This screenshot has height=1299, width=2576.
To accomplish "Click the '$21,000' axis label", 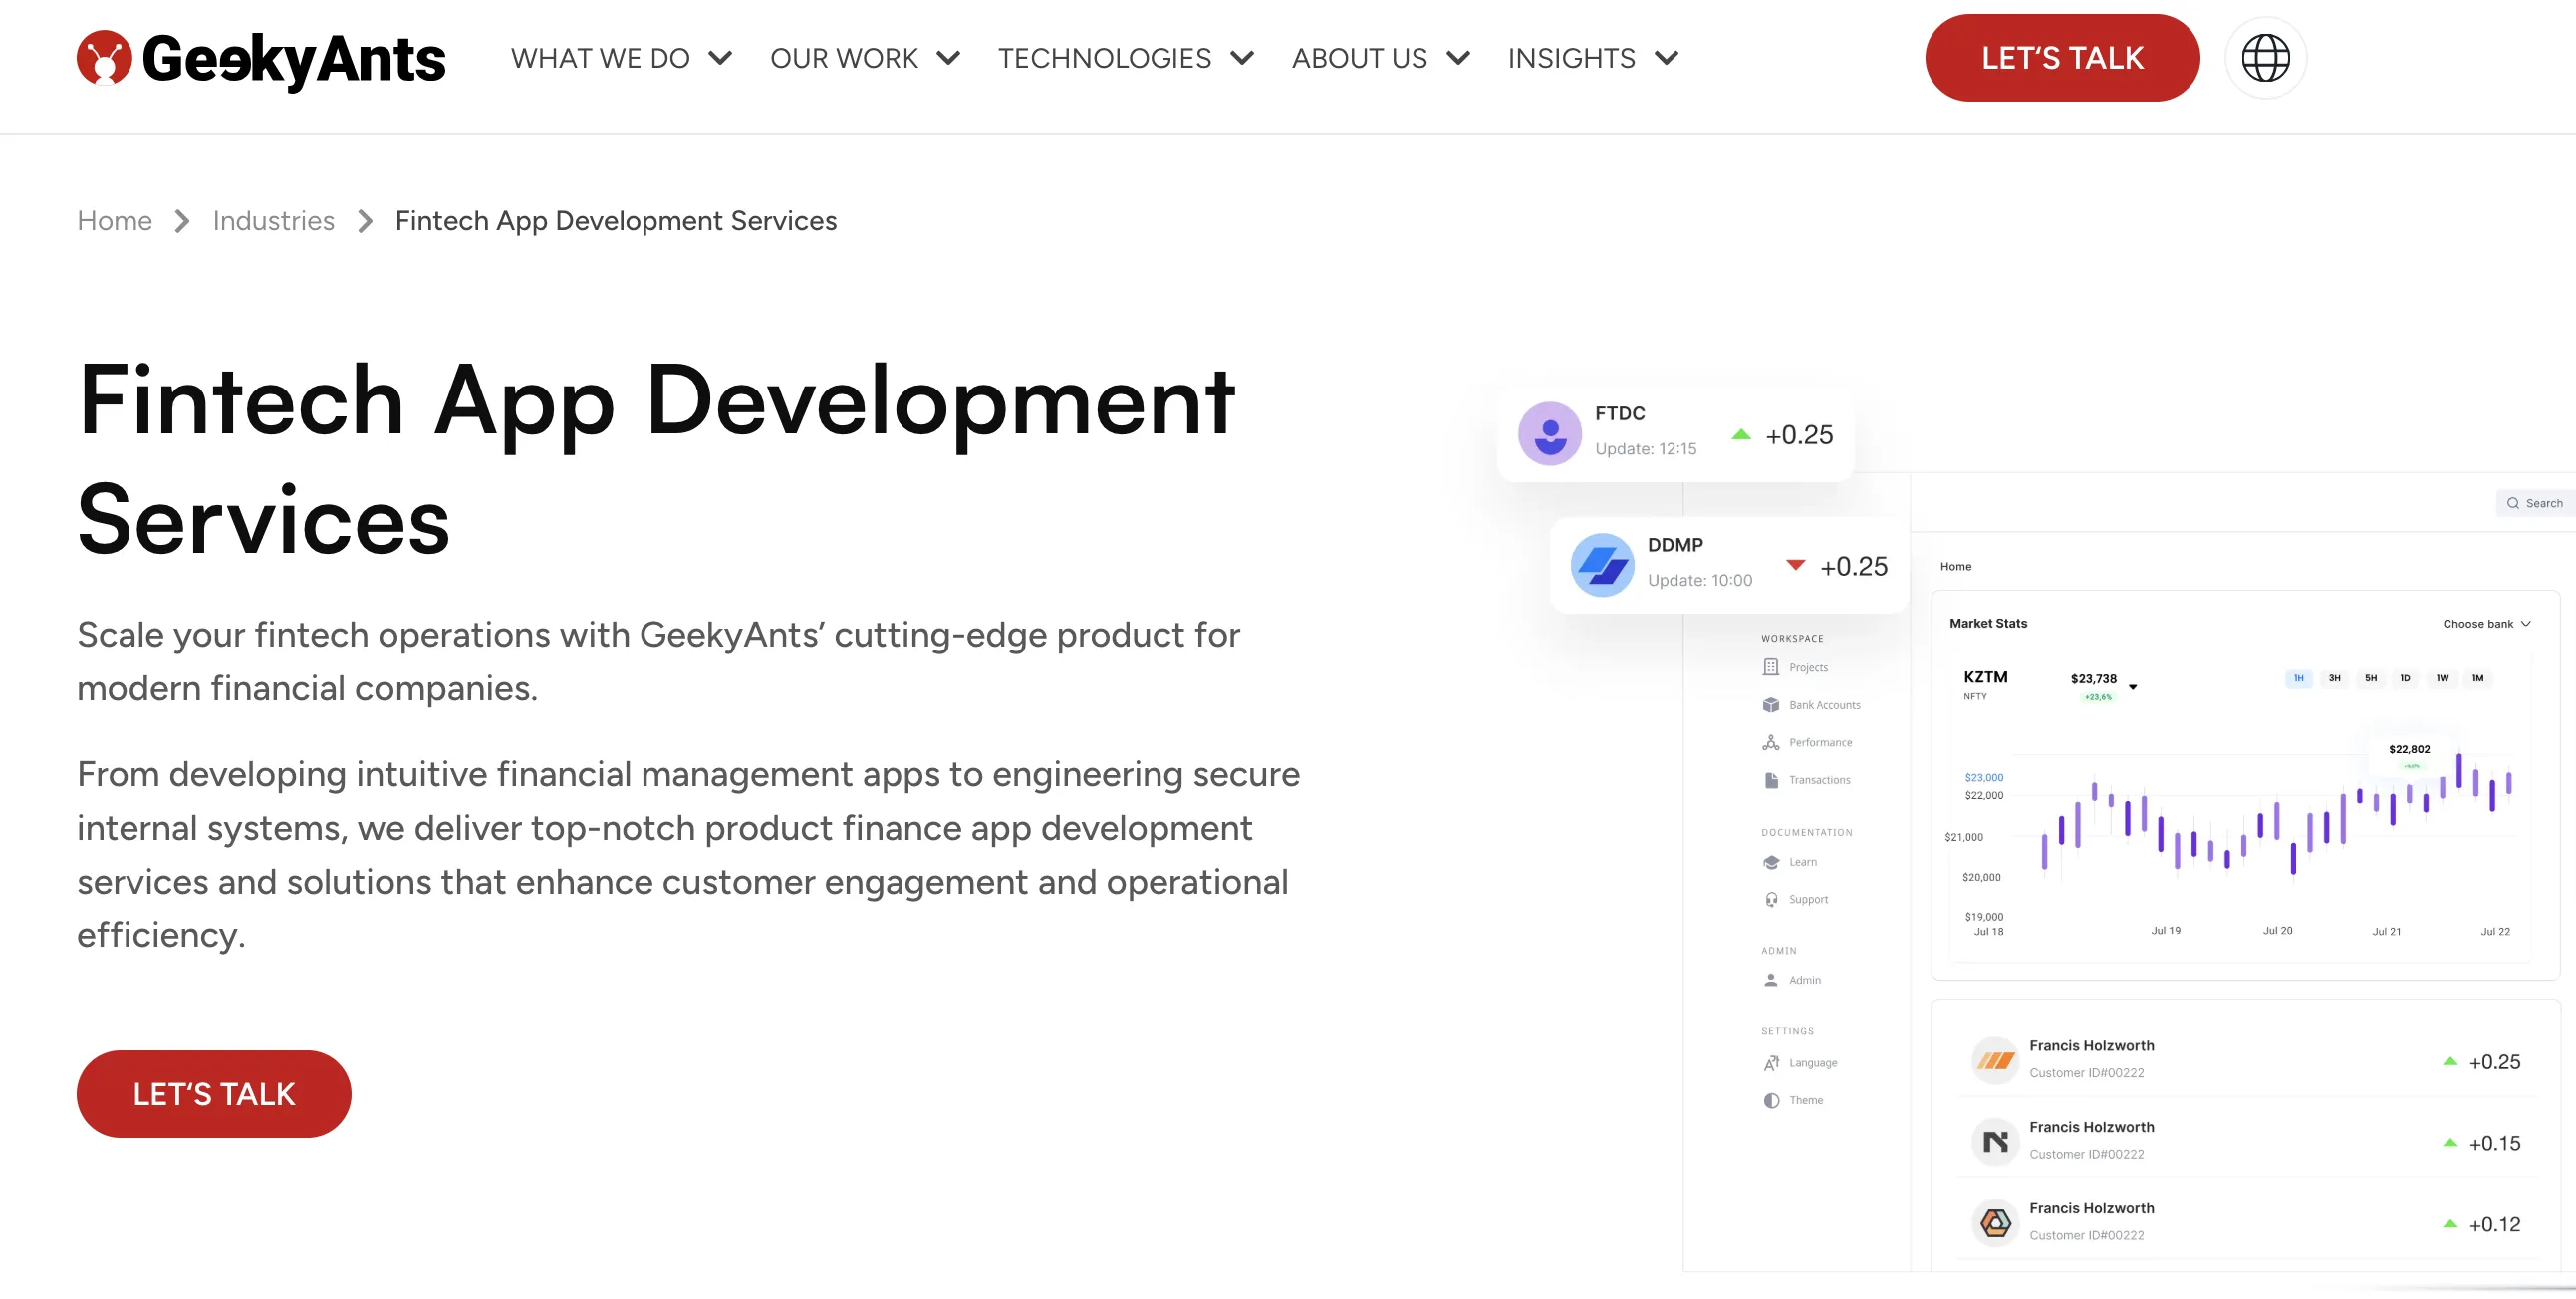I will click(1963, 837).
